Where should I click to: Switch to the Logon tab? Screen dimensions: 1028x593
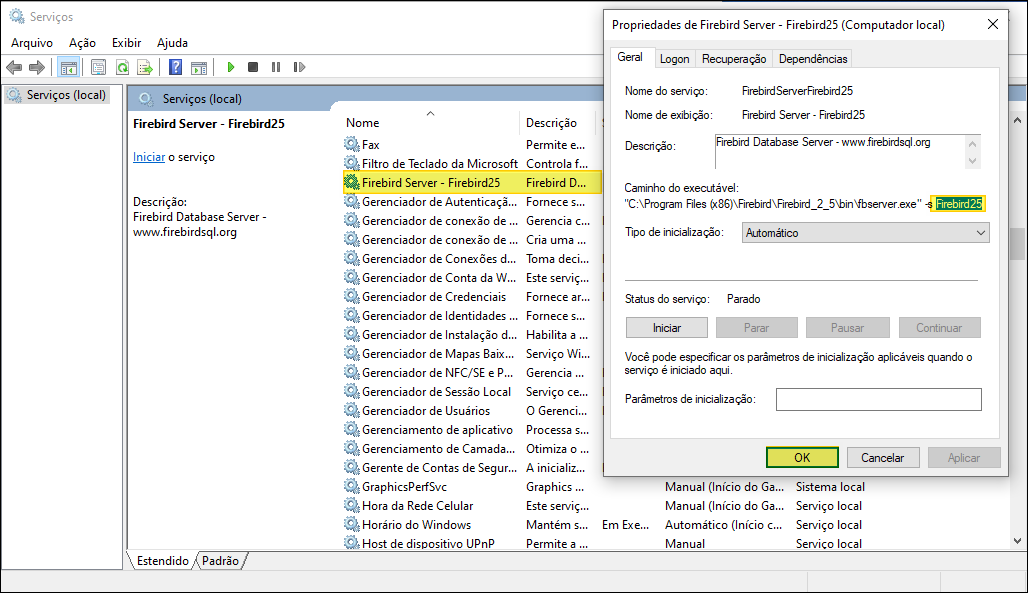(x=674, y=59)
